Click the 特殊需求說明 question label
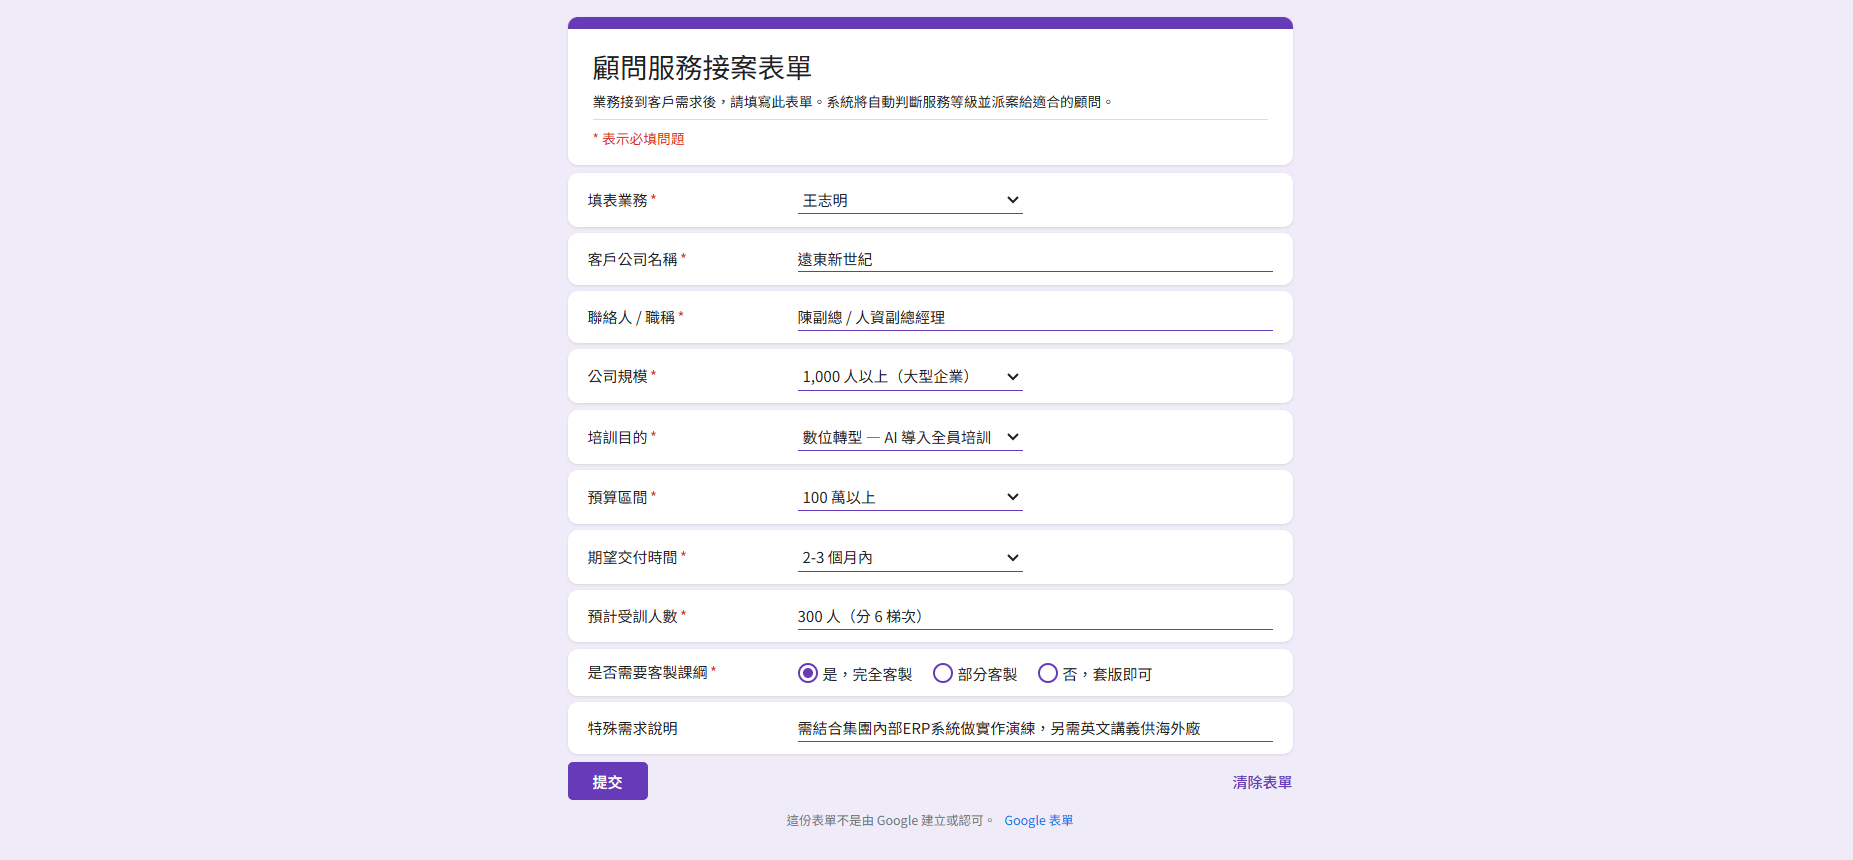This screenshot has width=1853, height=860. 633,728
